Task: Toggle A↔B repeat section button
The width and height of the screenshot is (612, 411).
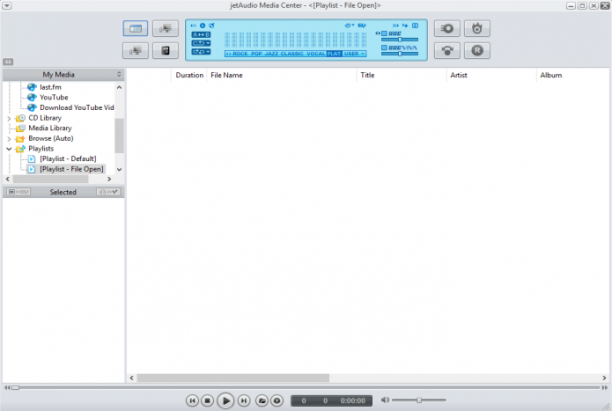Action: (201, 35)
